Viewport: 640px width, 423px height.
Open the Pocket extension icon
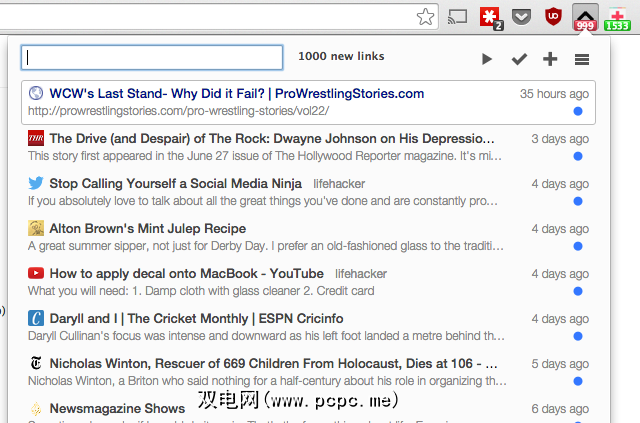(x=521, y=17)
